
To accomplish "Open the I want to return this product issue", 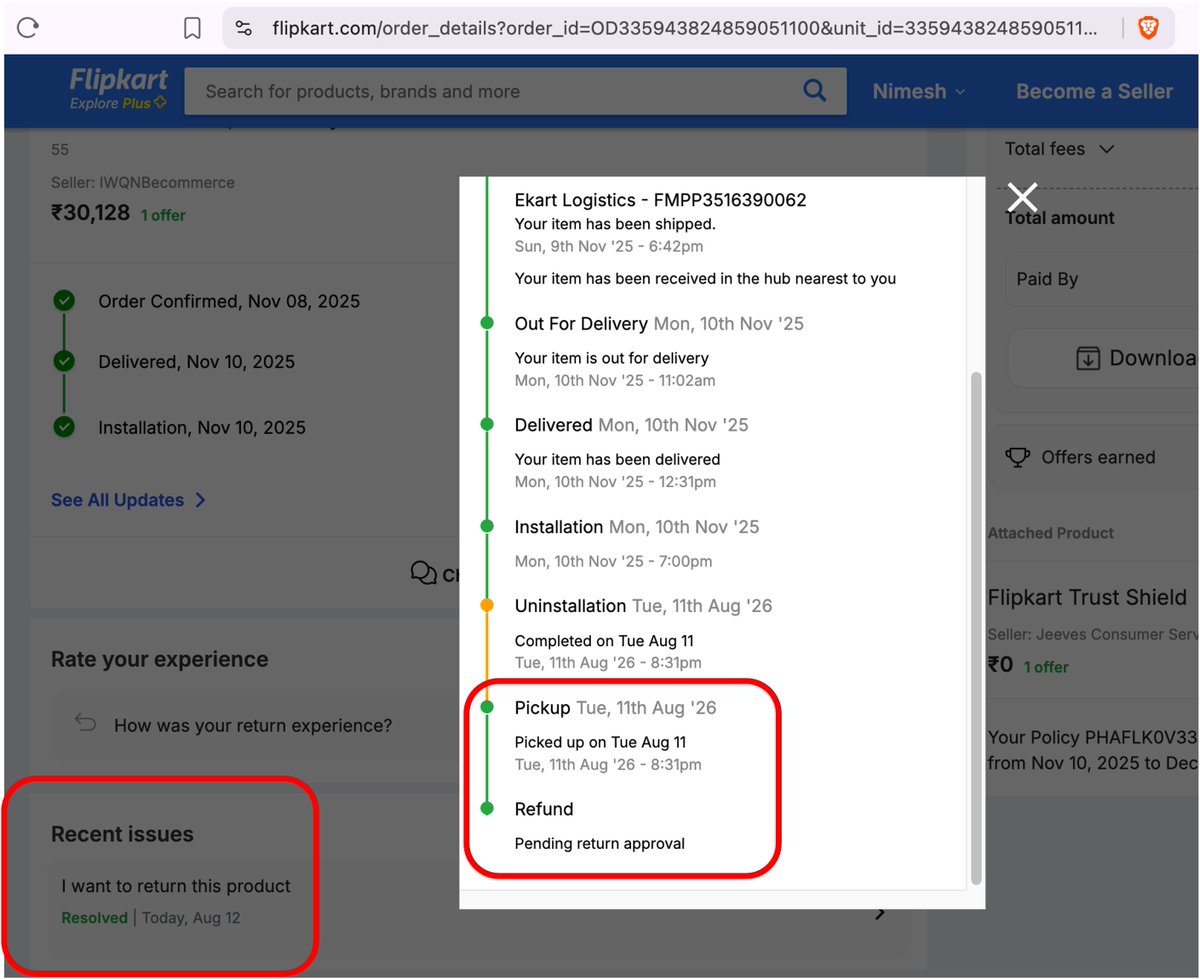I will click(x=176, y=886).
